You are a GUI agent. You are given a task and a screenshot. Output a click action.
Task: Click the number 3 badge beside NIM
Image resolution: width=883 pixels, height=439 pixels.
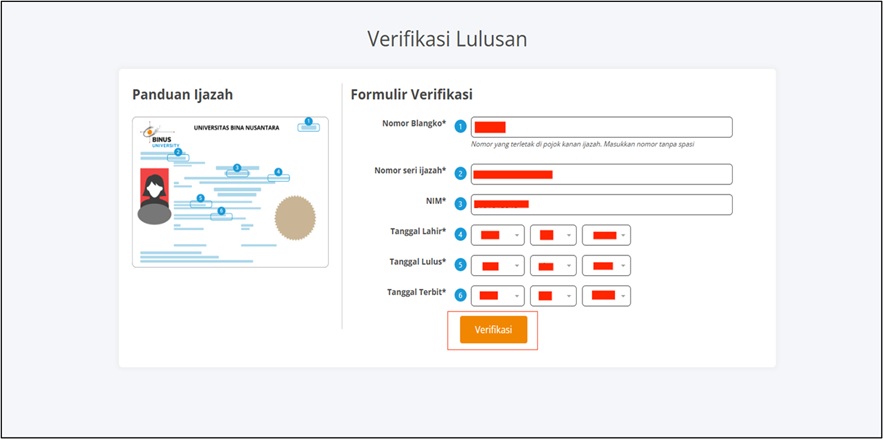click(x=460, y=204)
